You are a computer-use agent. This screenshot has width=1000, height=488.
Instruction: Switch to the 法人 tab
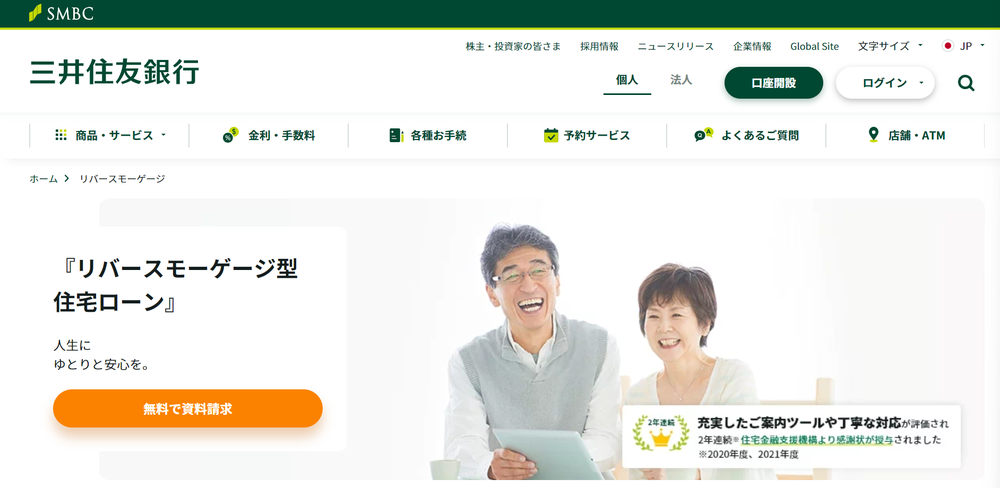tap(681, 80)
